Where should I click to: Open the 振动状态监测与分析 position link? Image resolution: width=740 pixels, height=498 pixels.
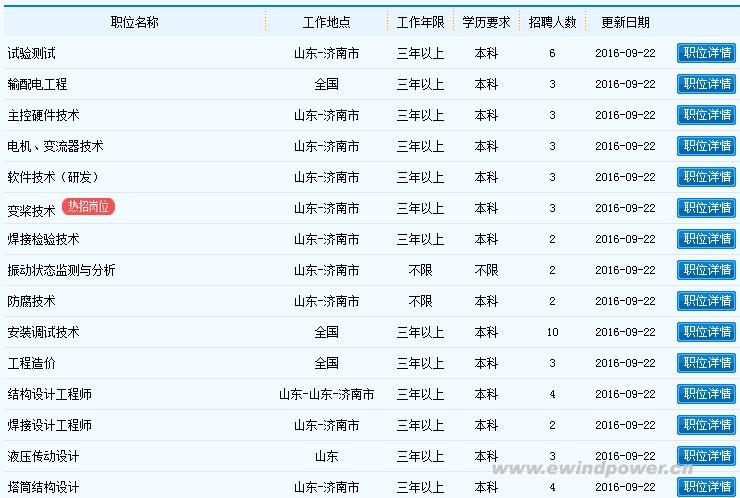click(x=61, y=270)
